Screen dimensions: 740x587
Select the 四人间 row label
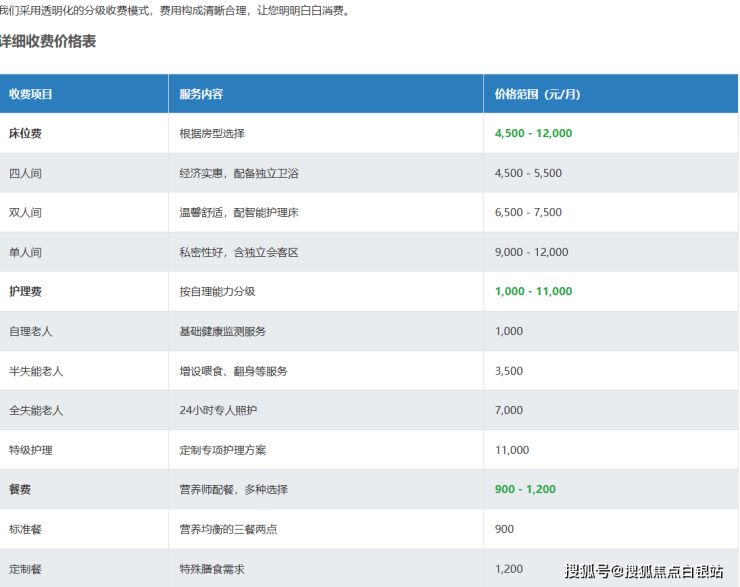25,173
